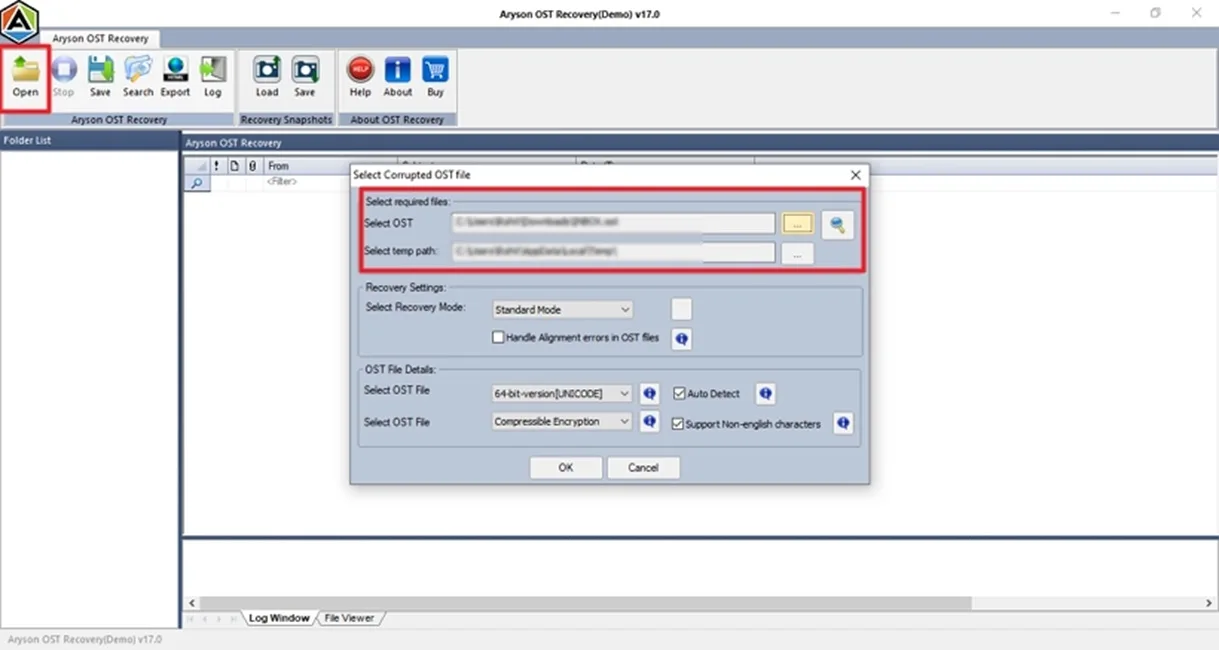The image size is (1219, 650).
Task: Click the blank button beside Standard Mode
Action: coord(681,309)
